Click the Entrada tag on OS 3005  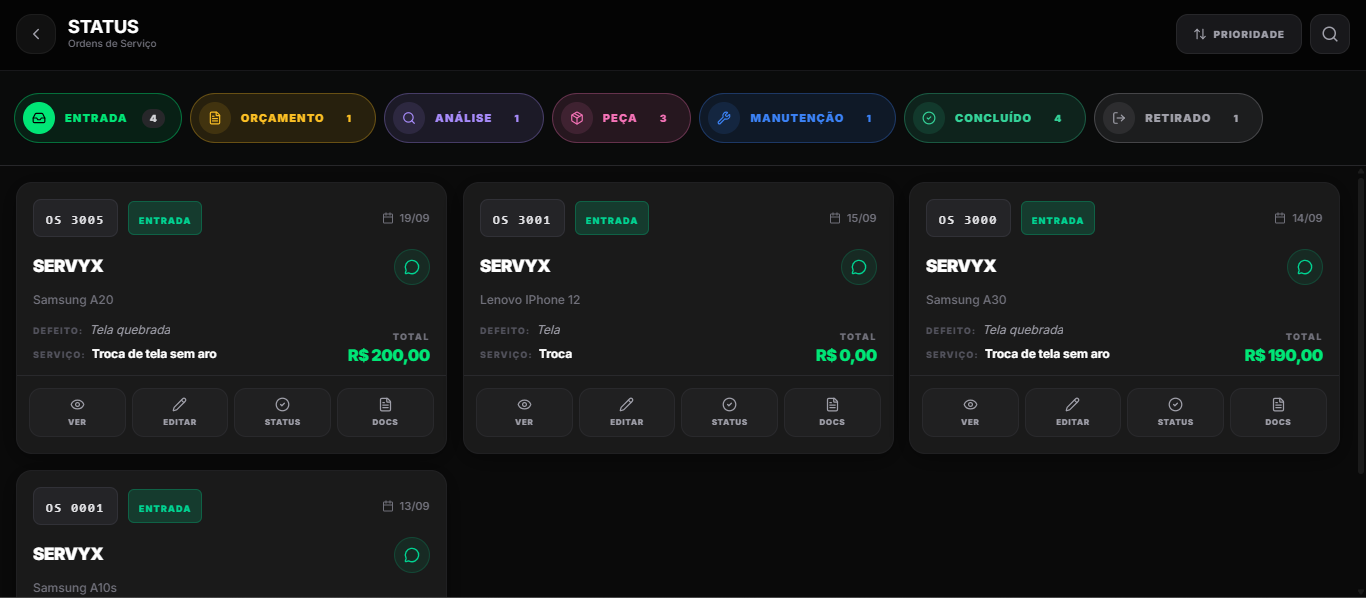pos(165,218)
